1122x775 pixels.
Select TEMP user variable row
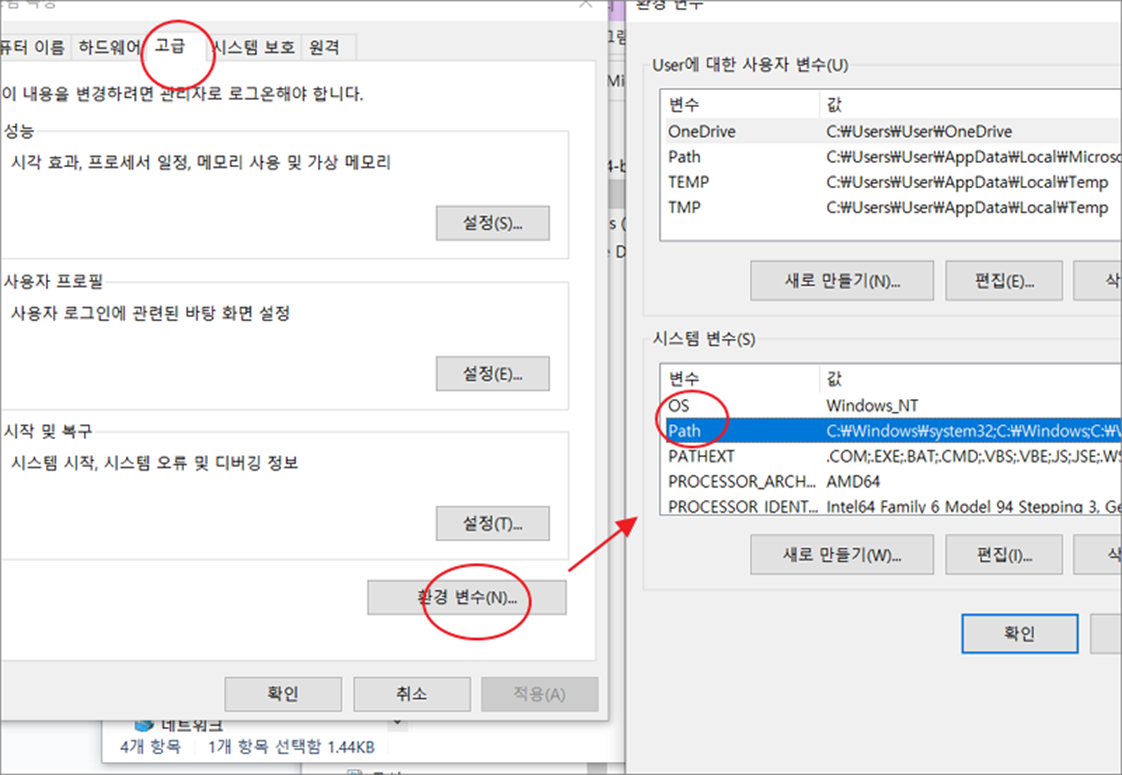tap(890, 182)
